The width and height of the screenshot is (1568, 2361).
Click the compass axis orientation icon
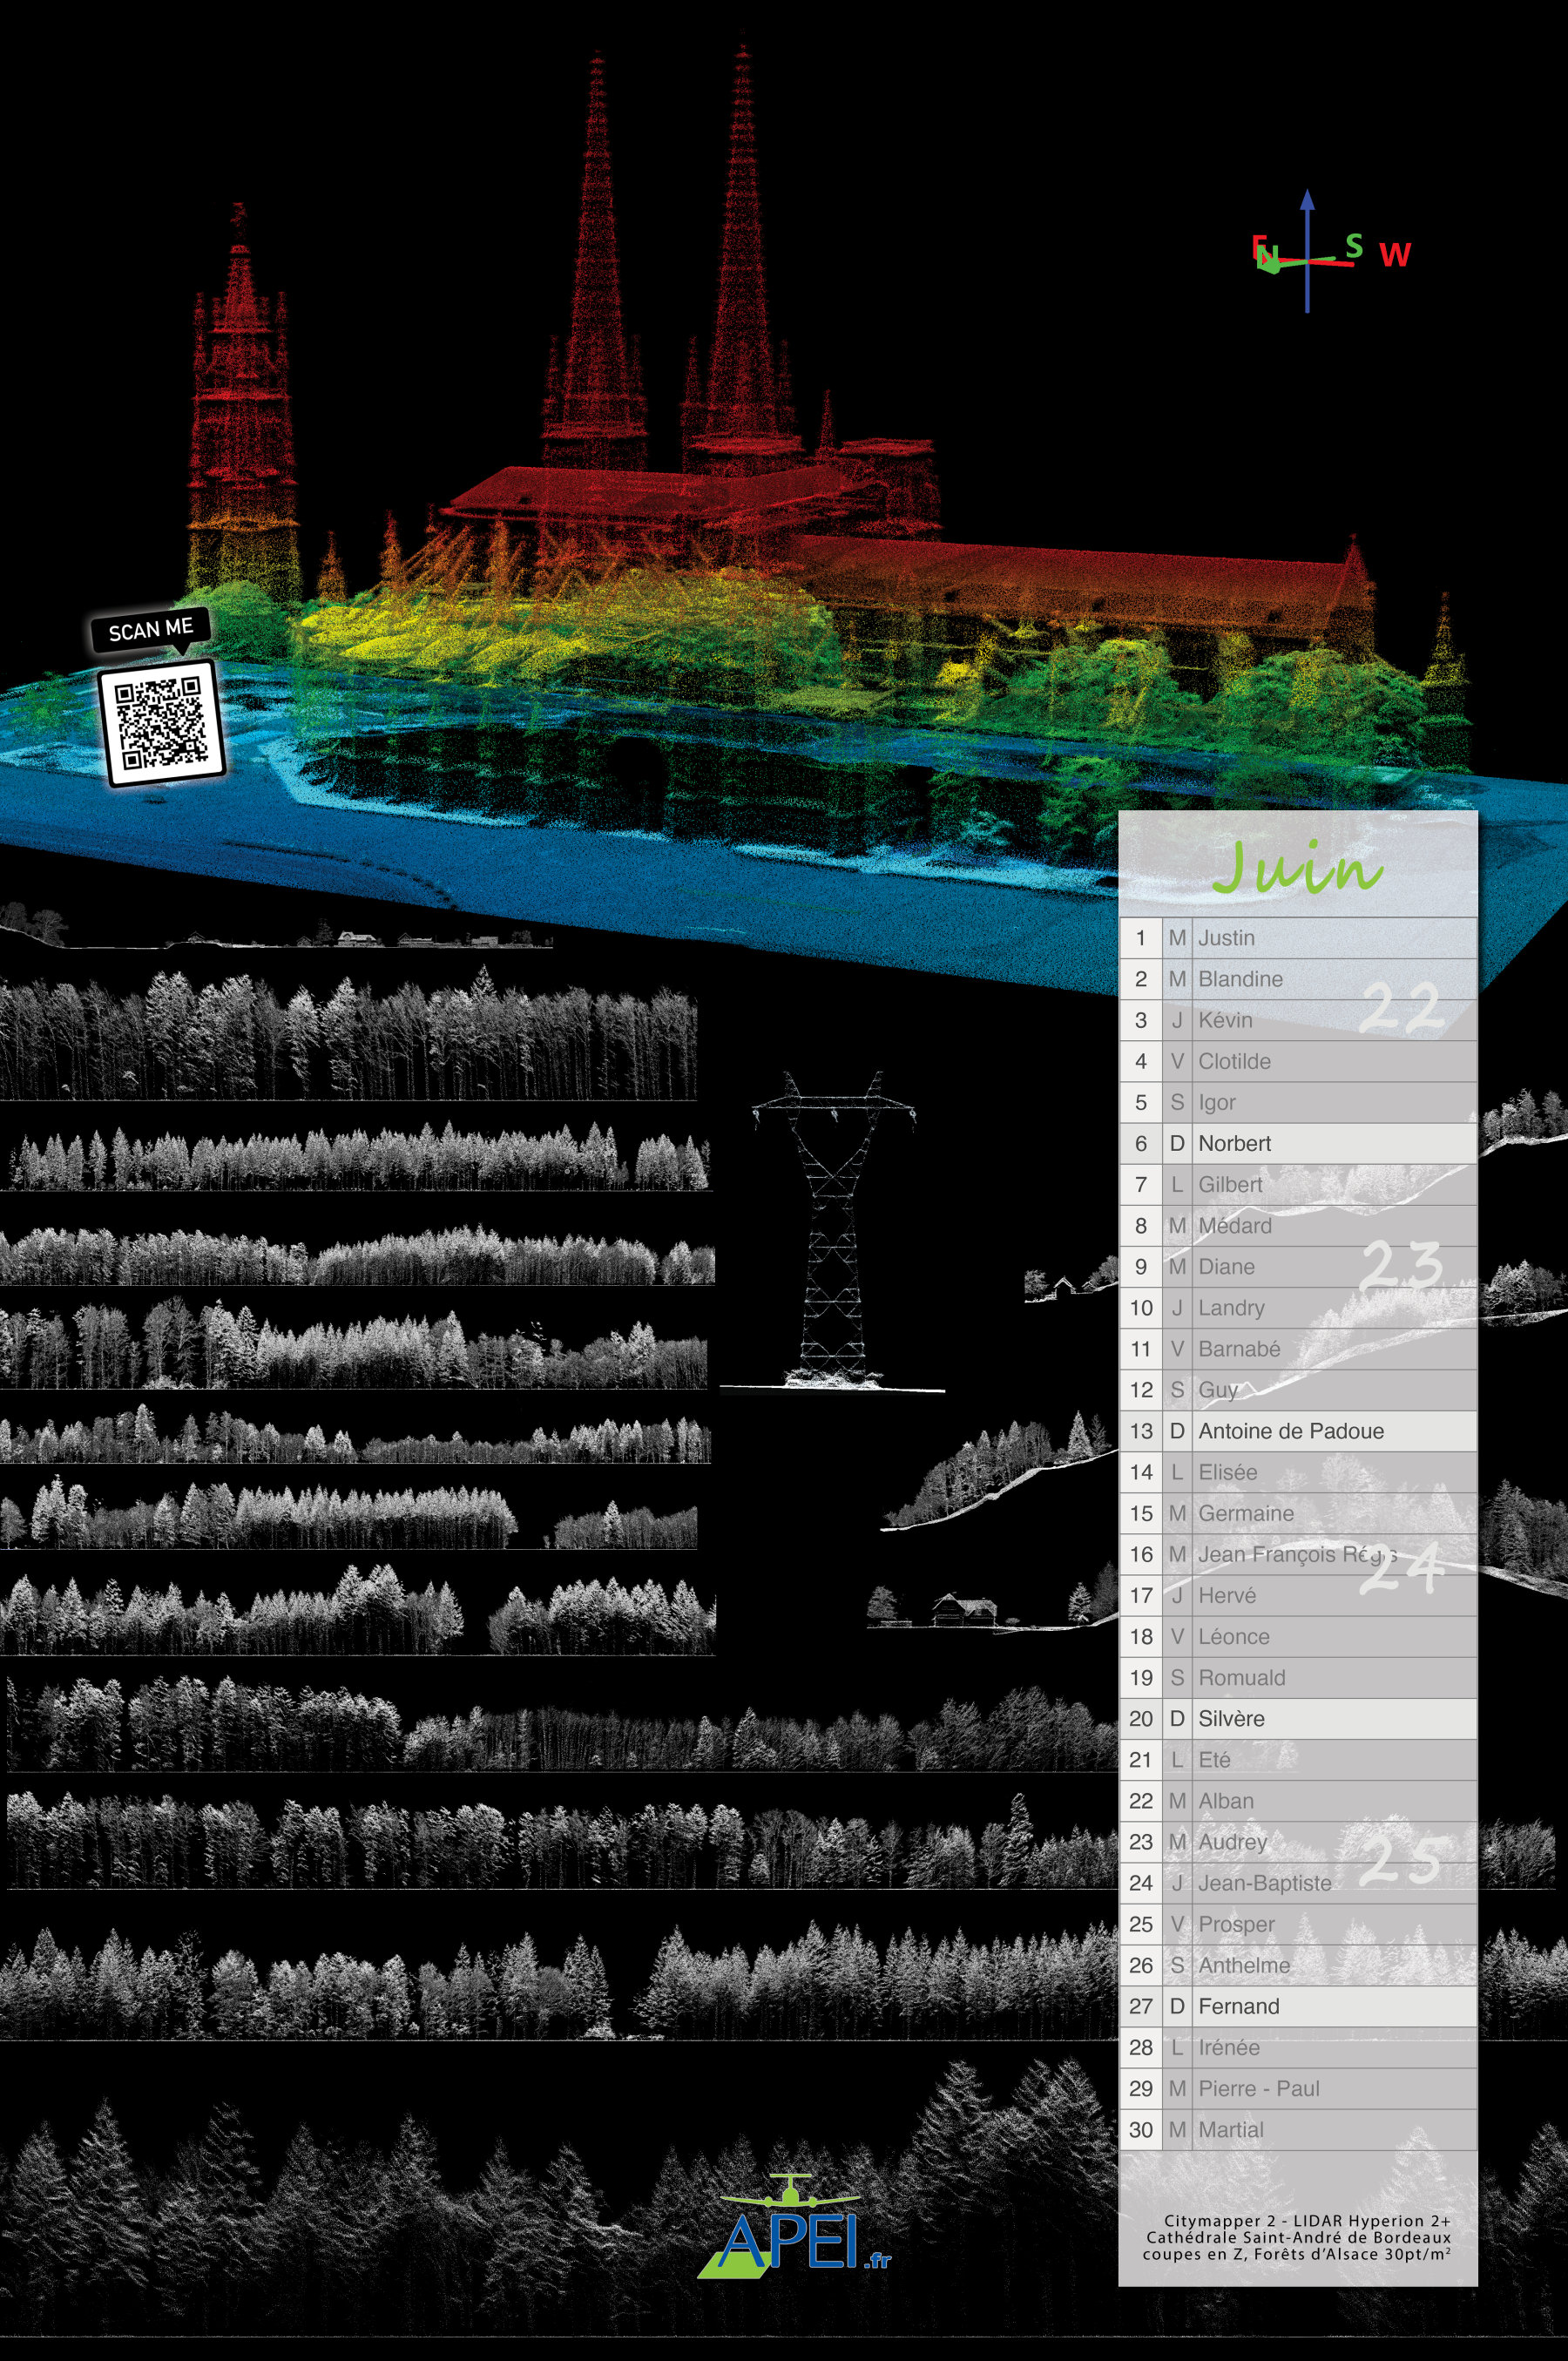click(x=1330, y=251)
